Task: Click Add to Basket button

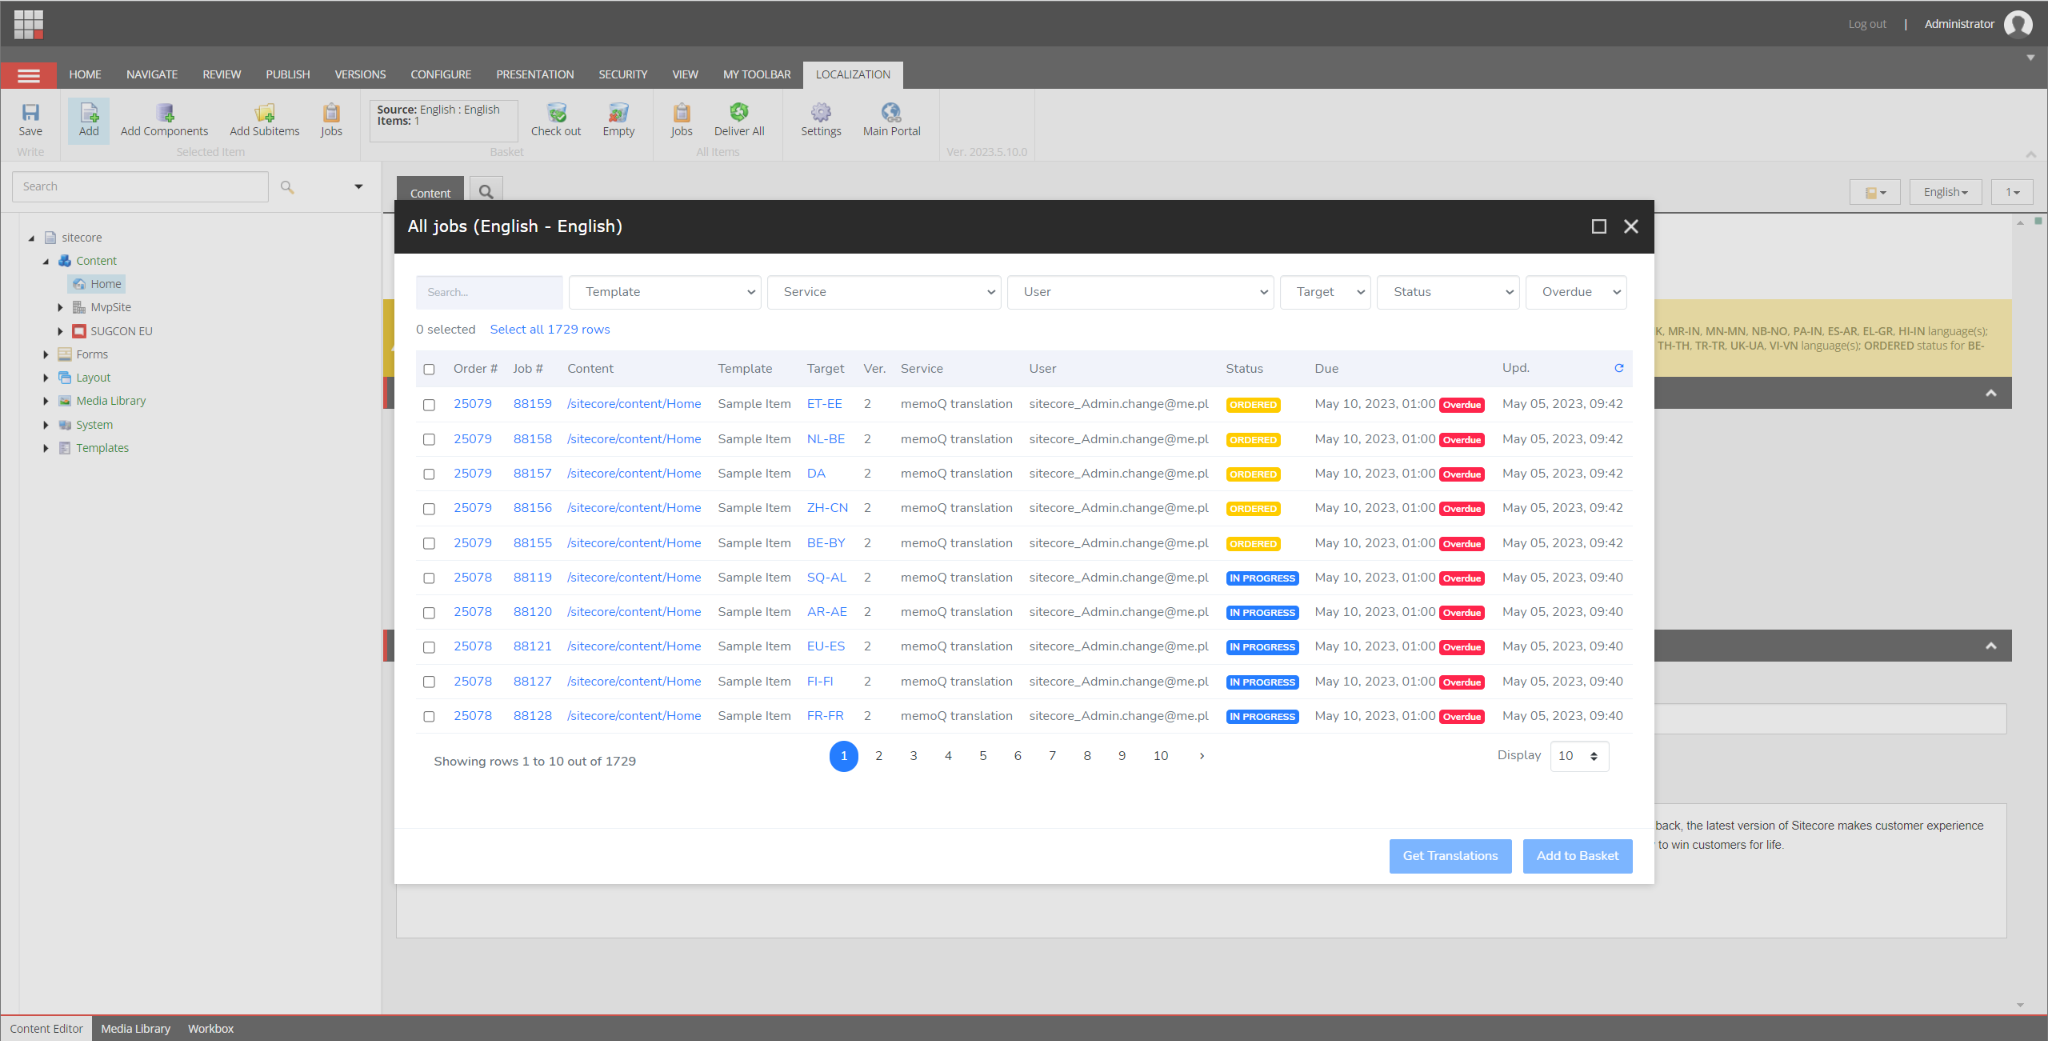Action: coord(1577,856)
